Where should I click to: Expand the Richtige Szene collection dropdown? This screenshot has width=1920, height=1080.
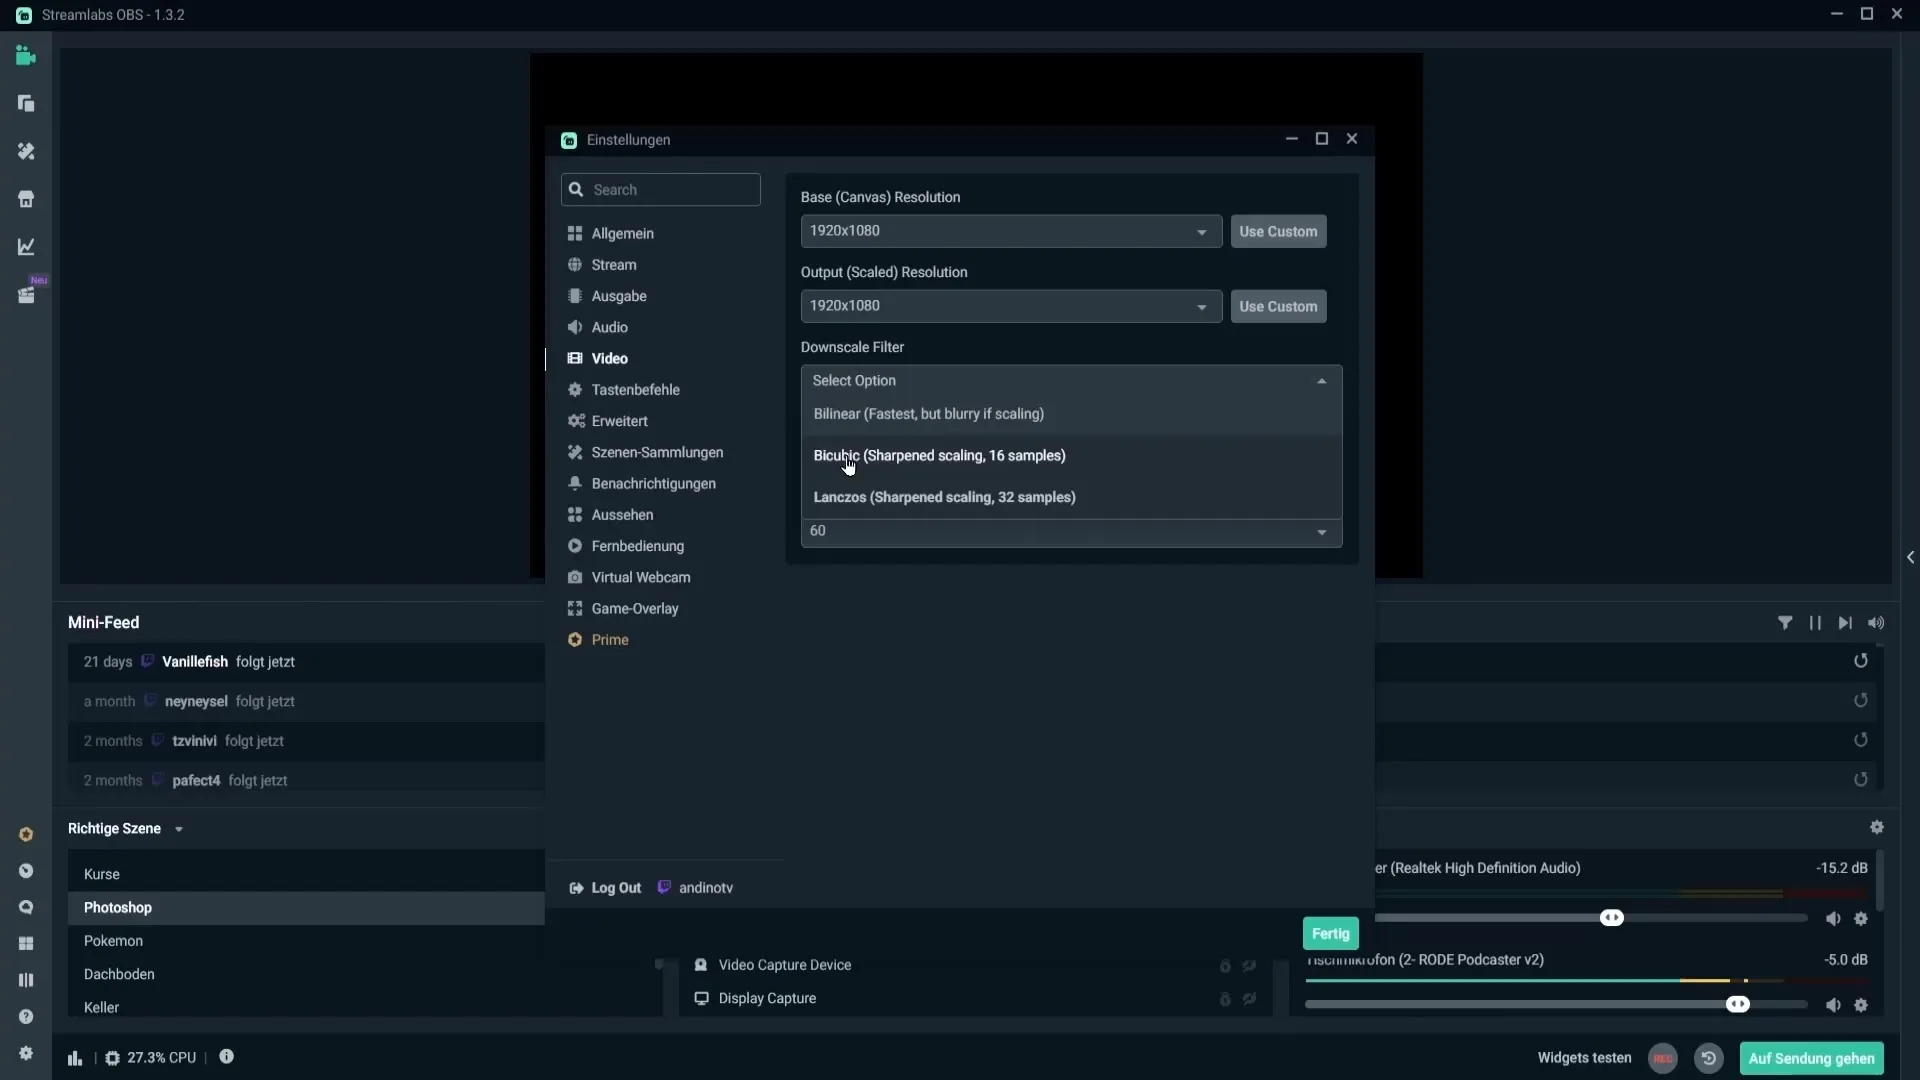(x=179, y=829)
